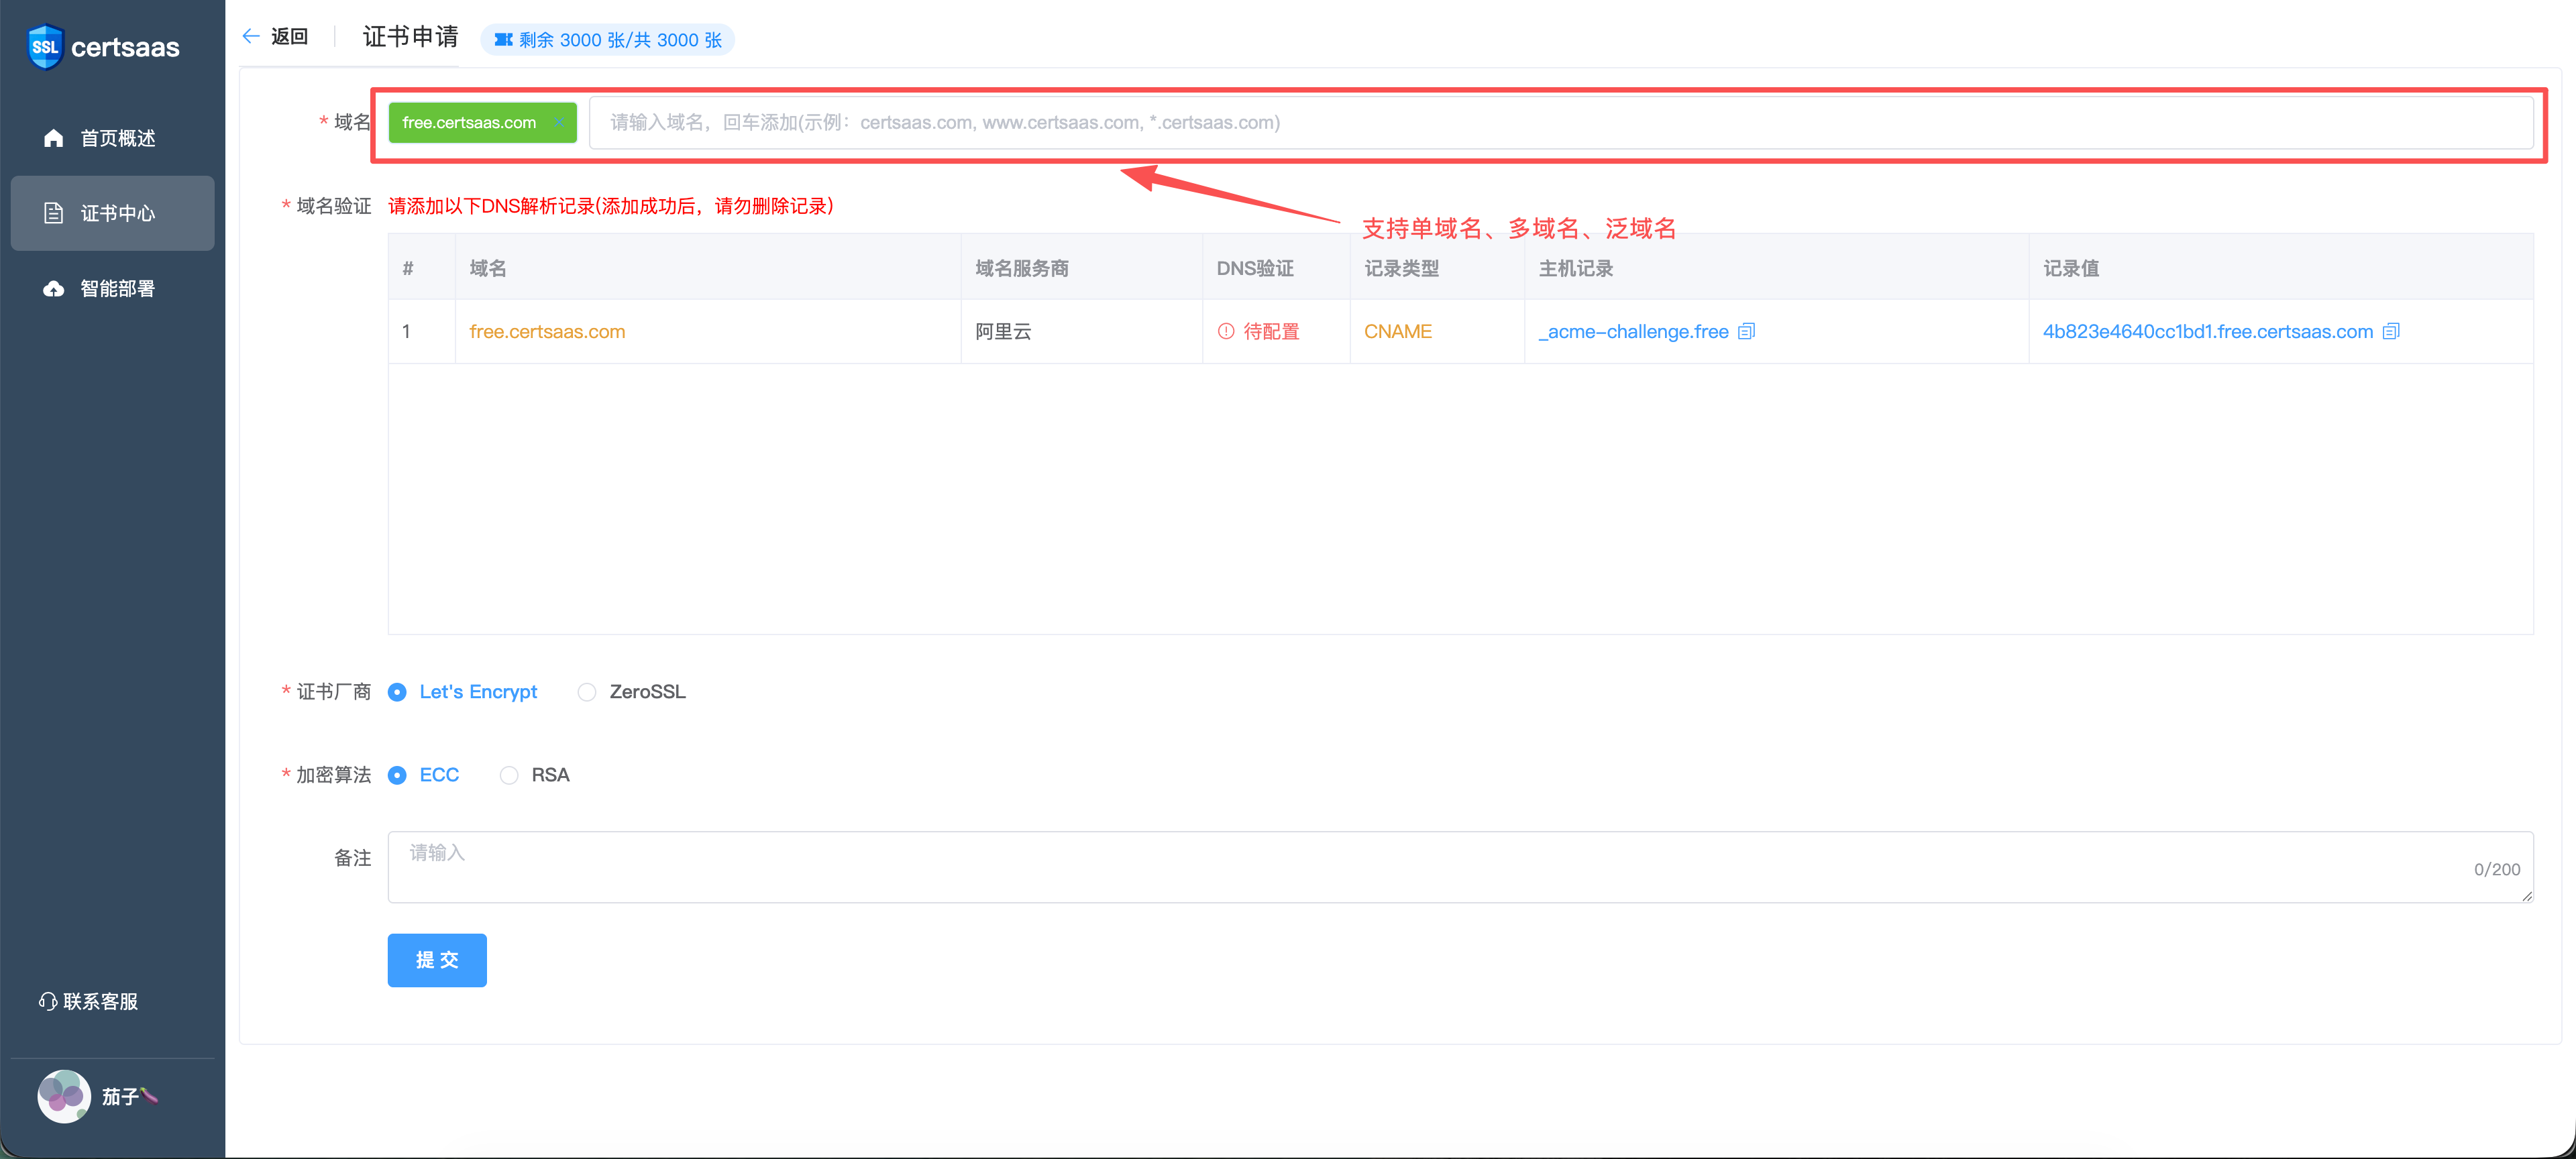2576x1159 pixels.
Task: Click the 首页概述 menu label
Action: tap(118, 138)
